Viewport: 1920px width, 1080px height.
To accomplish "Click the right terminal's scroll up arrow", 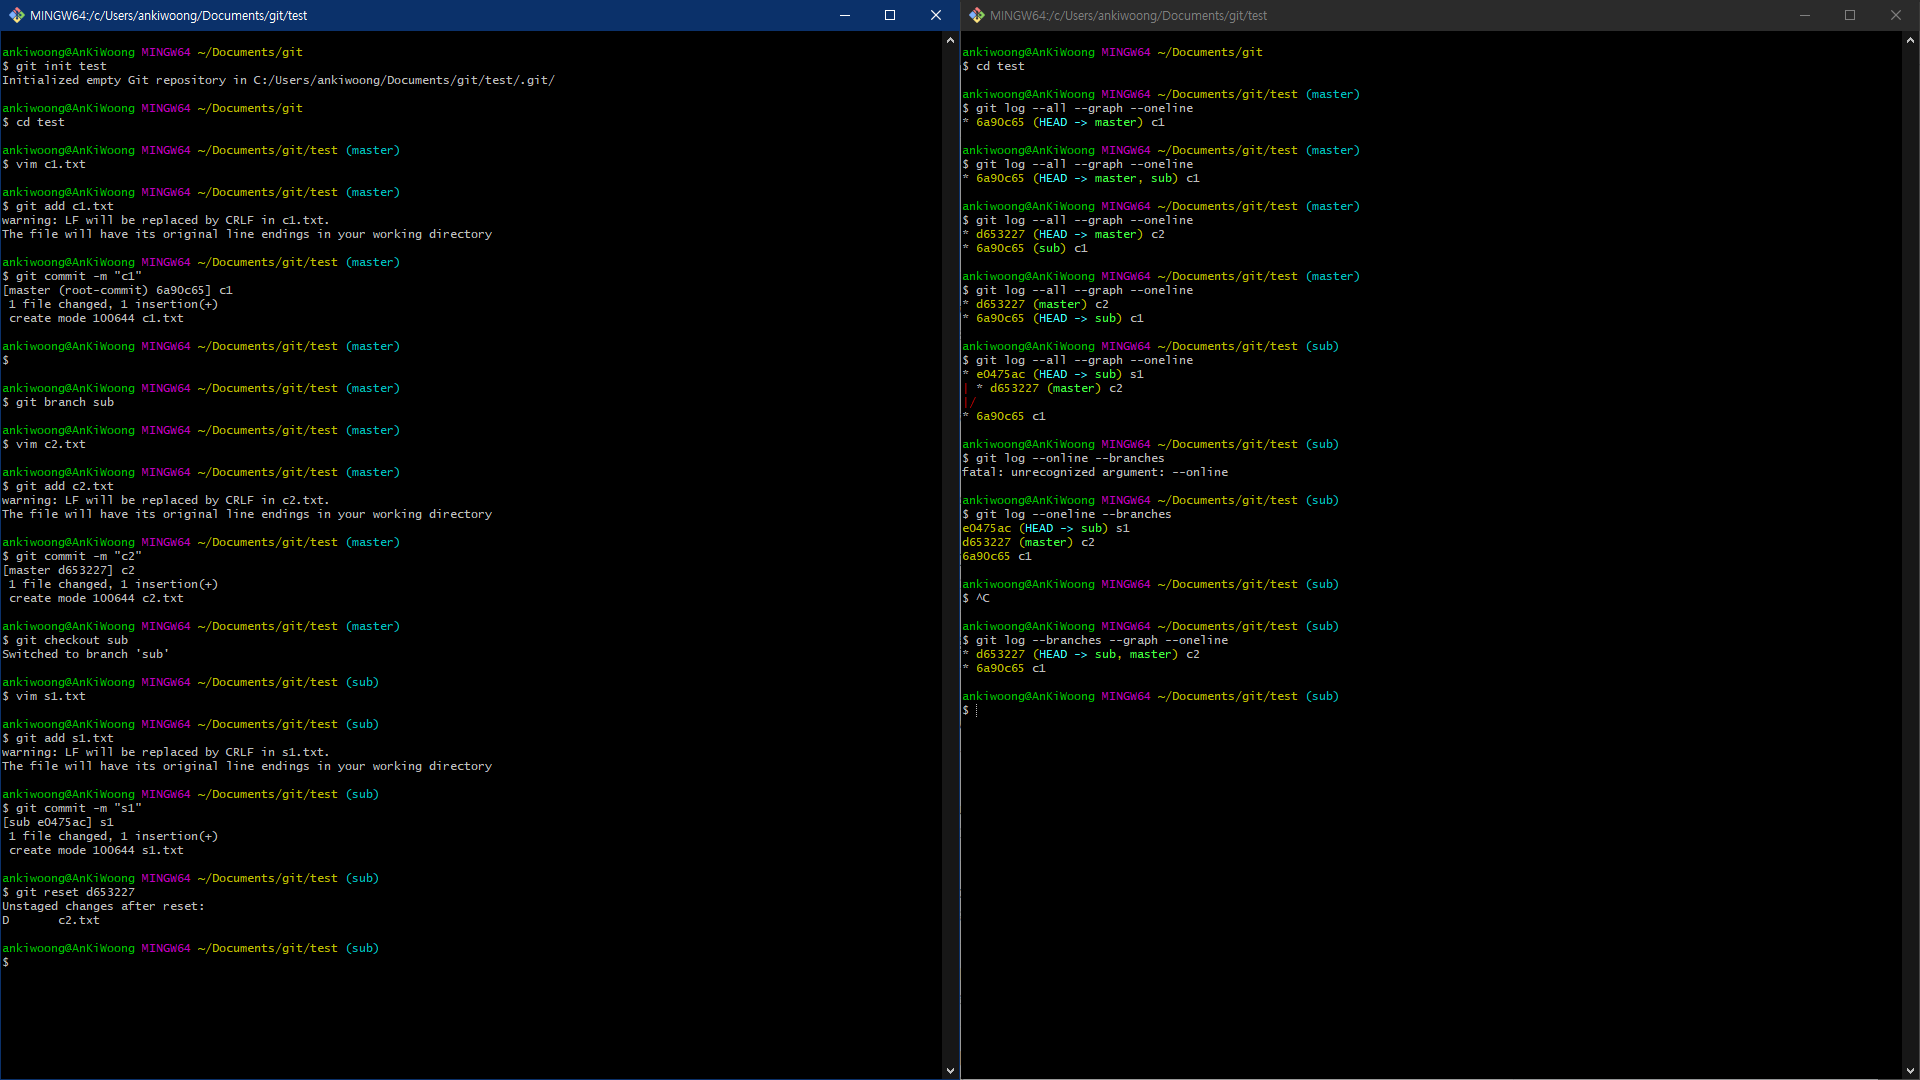I will coord(1910,40).
